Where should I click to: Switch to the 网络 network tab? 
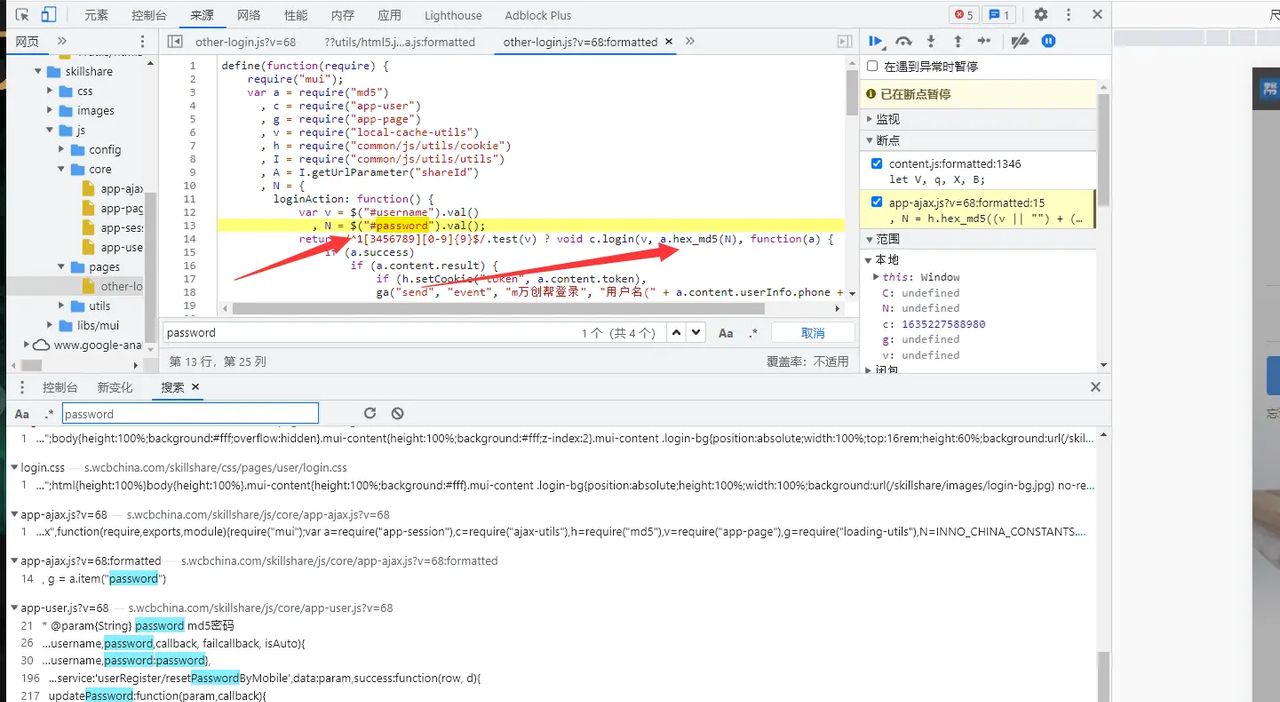pyautogui.click(x=249, y=15)
